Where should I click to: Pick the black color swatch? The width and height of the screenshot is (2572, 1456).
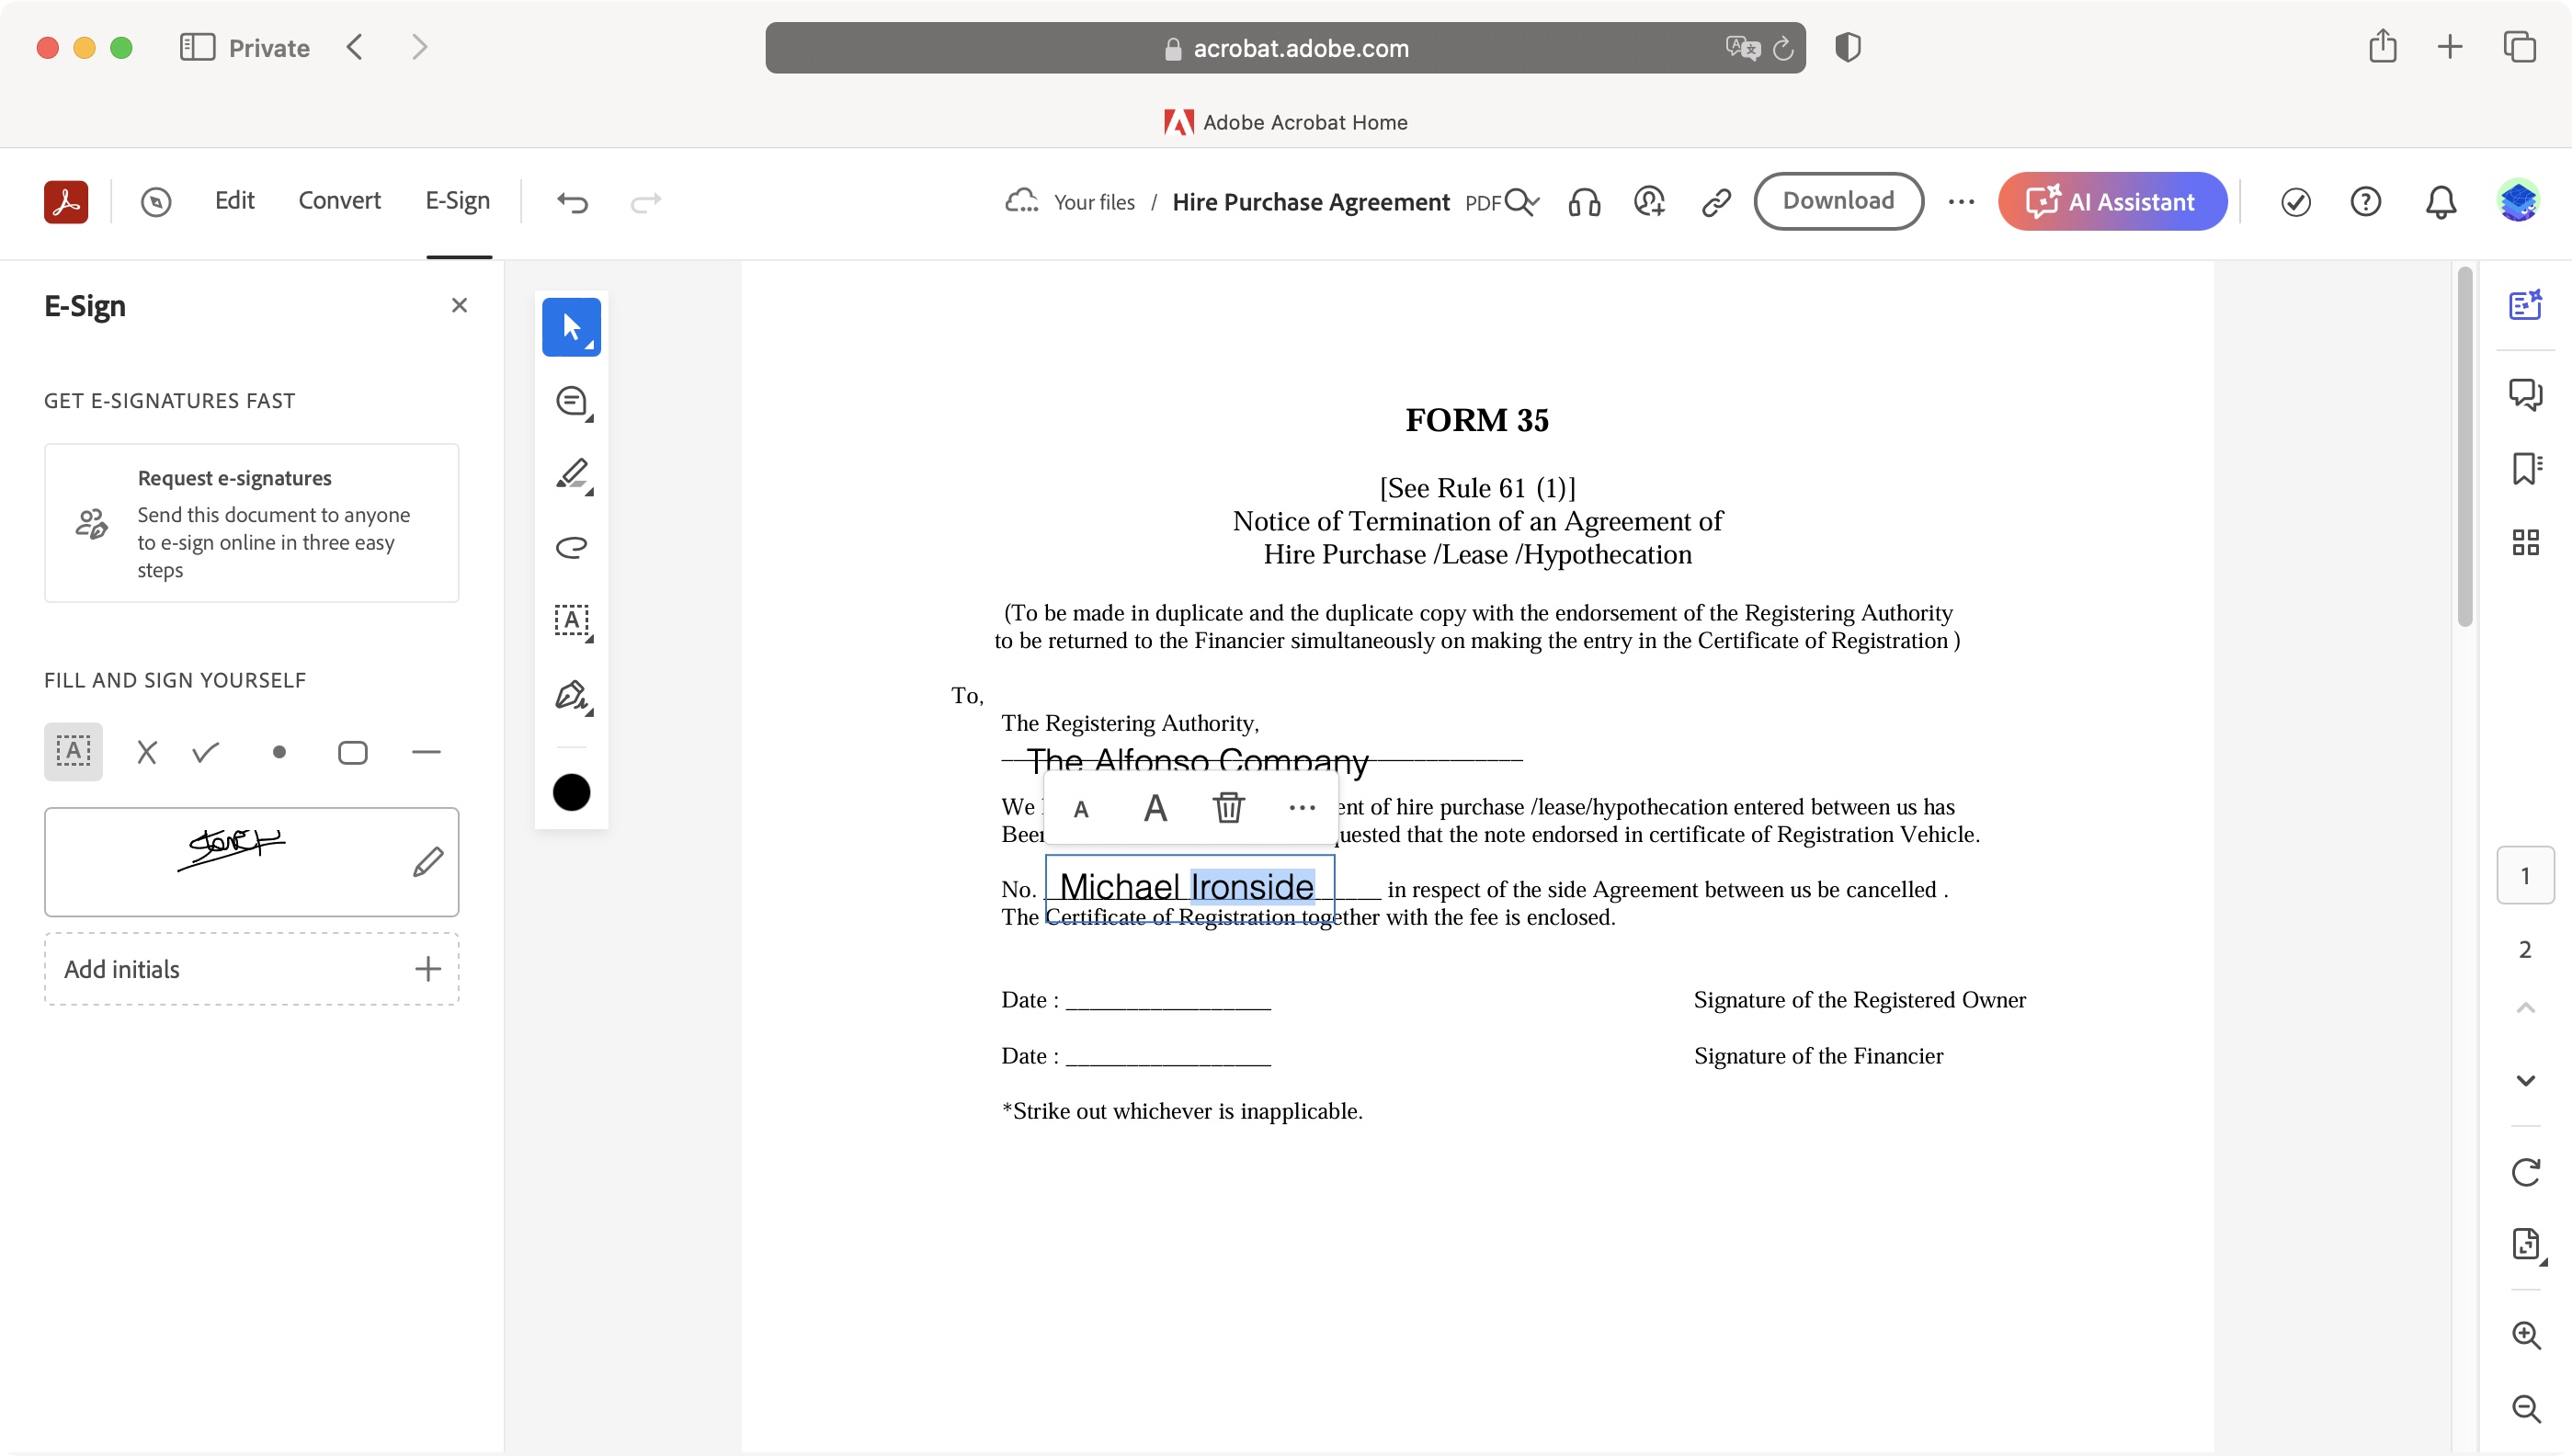(x=571, y=792)
